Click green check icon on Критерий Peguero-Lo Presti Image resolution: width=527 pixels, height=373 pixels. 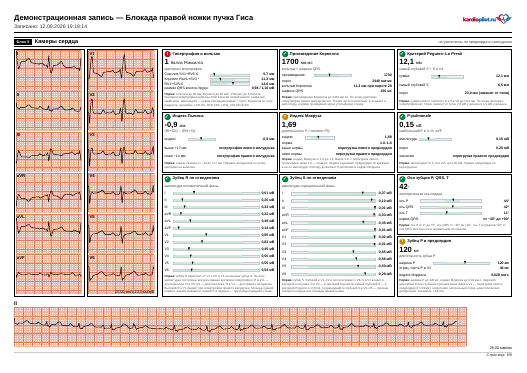click(x=402, y=54)
